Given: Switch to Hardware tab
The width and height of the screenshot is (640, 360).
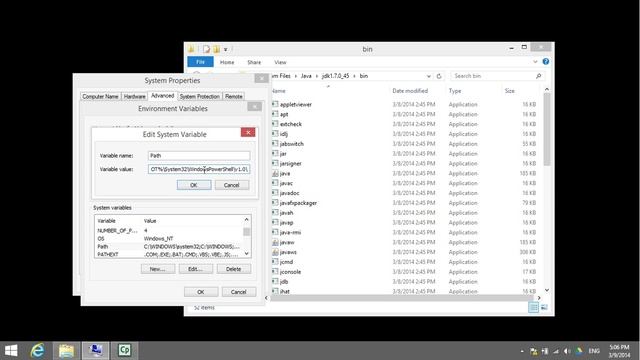Looking at the screenshot, I should click(x=135, y=96).
